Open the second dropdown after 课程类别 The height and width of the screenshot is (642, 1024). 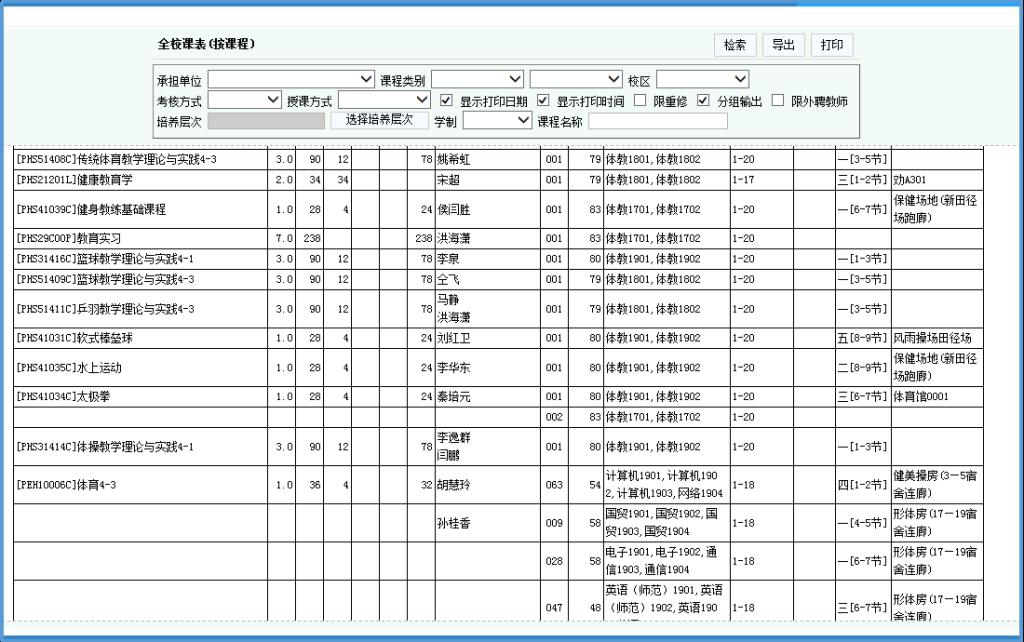click(576, 79)
